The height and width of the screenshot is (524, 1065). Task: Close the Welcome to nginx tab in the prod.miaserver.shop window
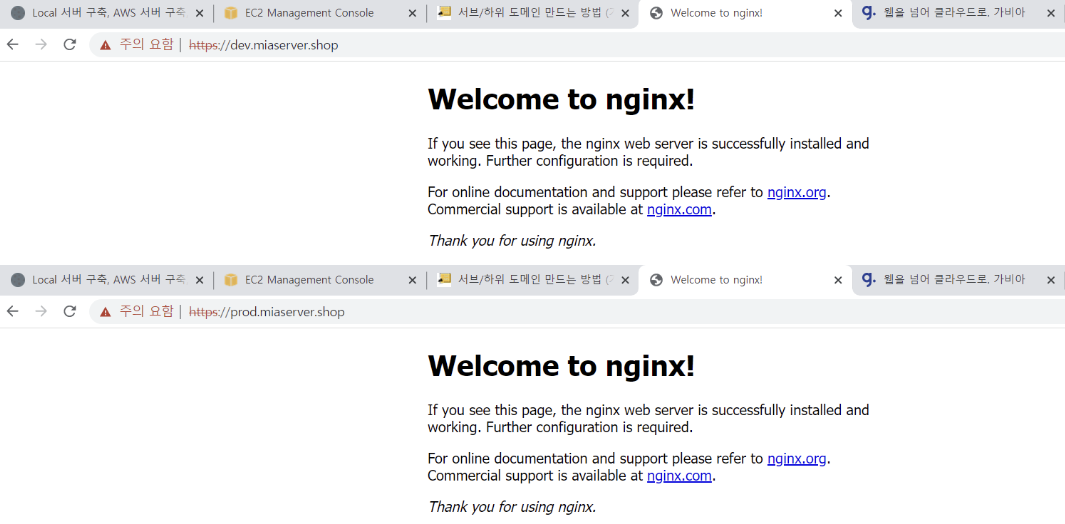pyautogui.click(x=837, y=280)
